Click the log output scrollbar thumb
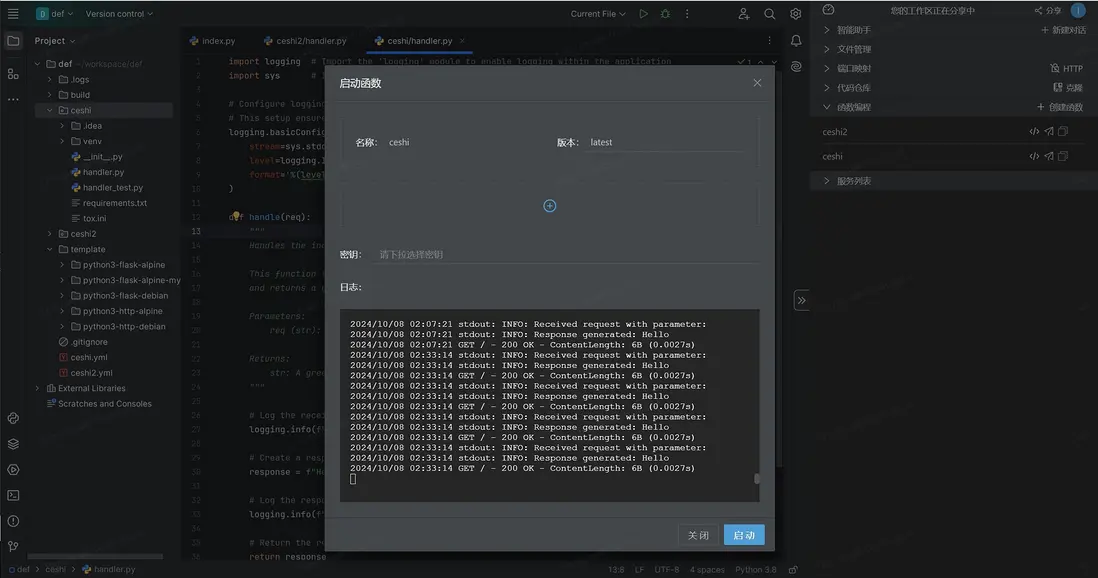 point(756,479)
